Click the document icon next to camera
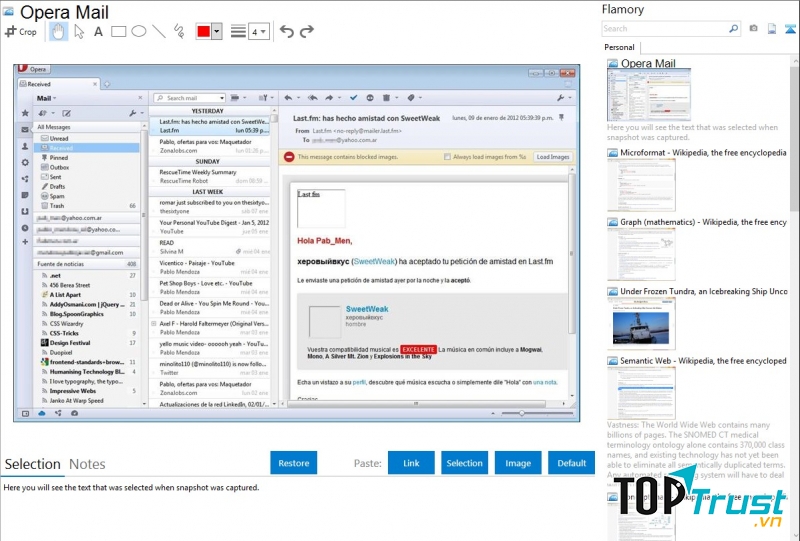This screenshot has height=541, width=800. coord(772,29)
